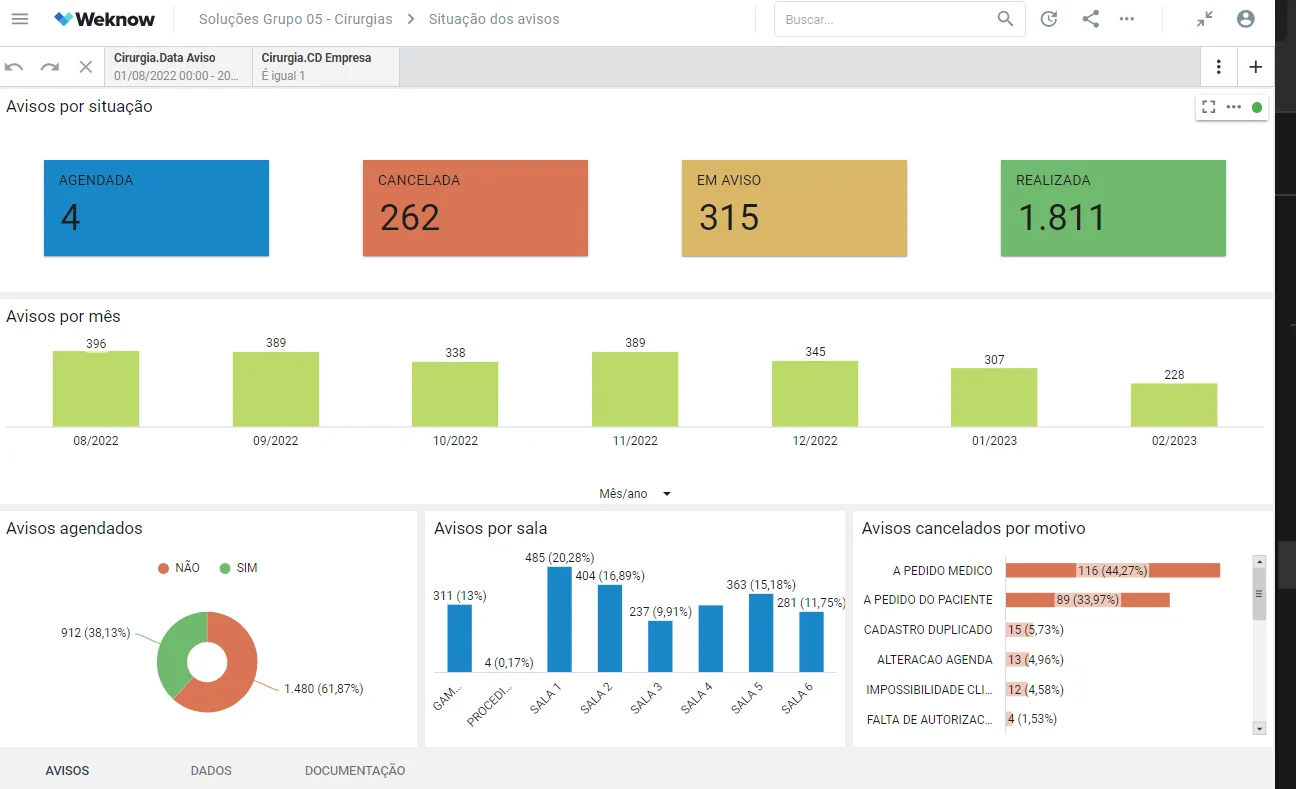
Task: Undo the last filter action
Action: [14, 67]
